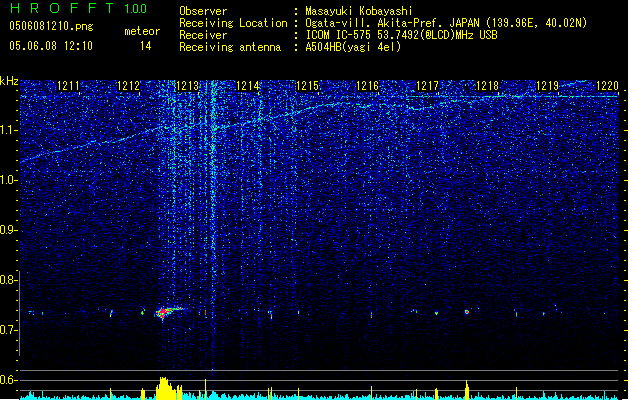
Task: Click the A504HB(yagi 4el) antenna text
Action: pyautogui.click(x=353, y=47)
